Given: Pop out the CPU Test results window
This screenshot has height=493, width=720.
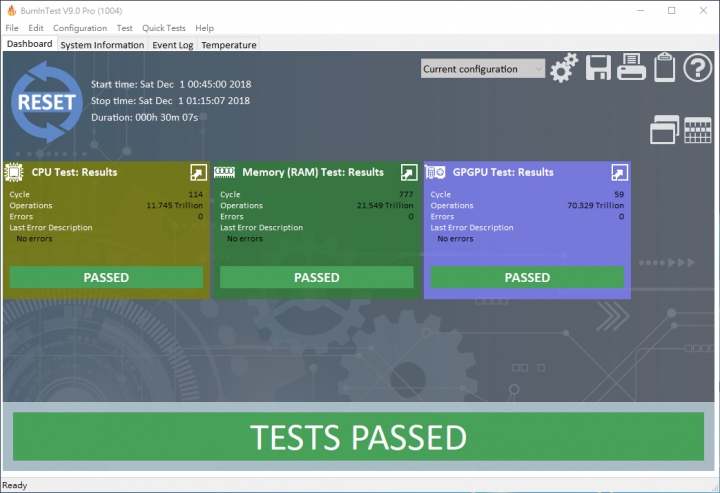Looking at the screenshot, I should pos(198,173).
